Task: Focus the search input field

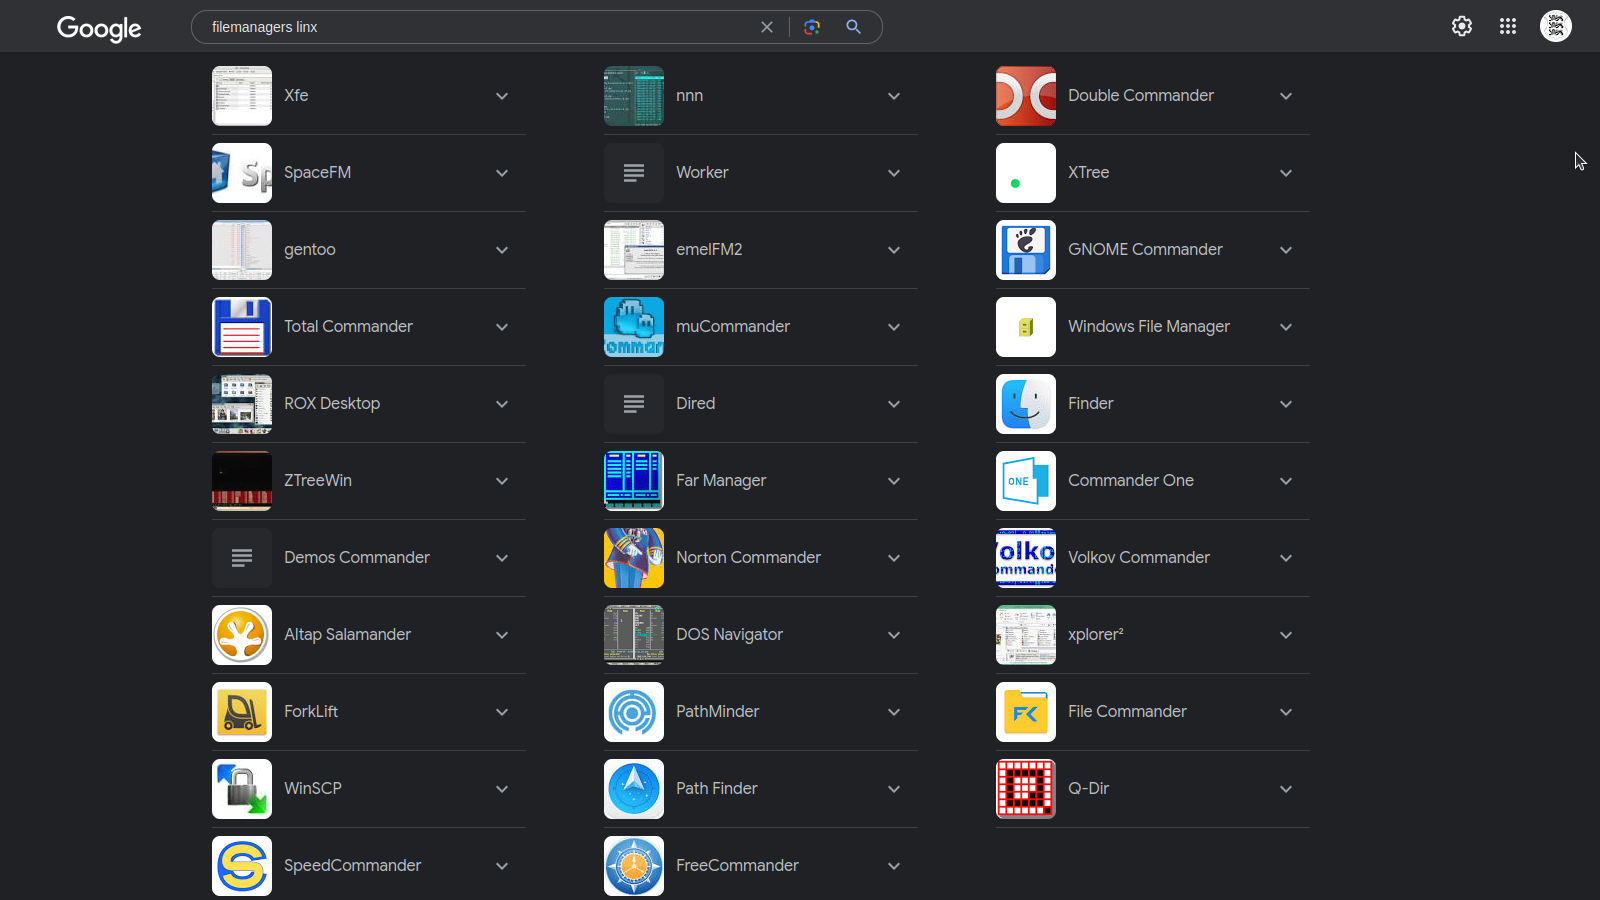Action: (480, 27)
